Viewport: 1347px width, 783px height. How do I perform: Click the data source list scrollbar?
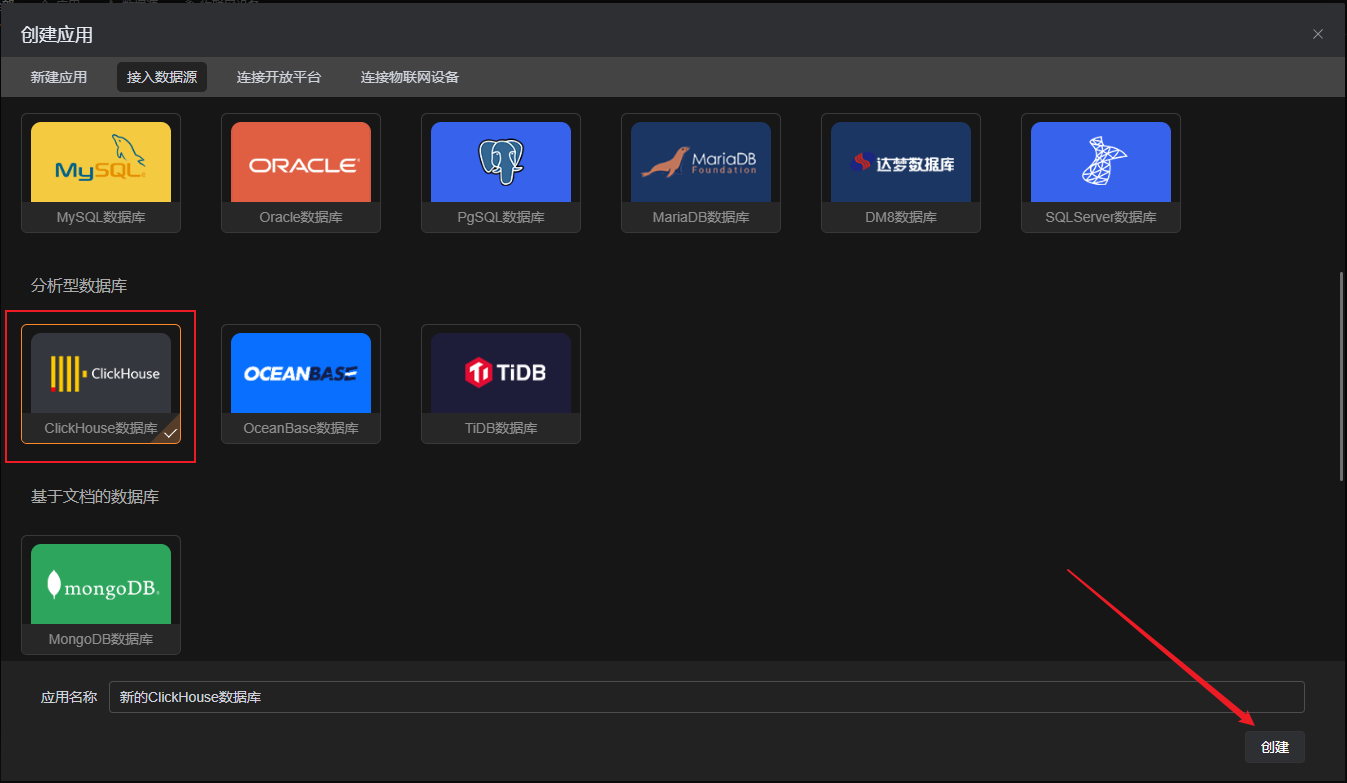[x=1341, y=377]
